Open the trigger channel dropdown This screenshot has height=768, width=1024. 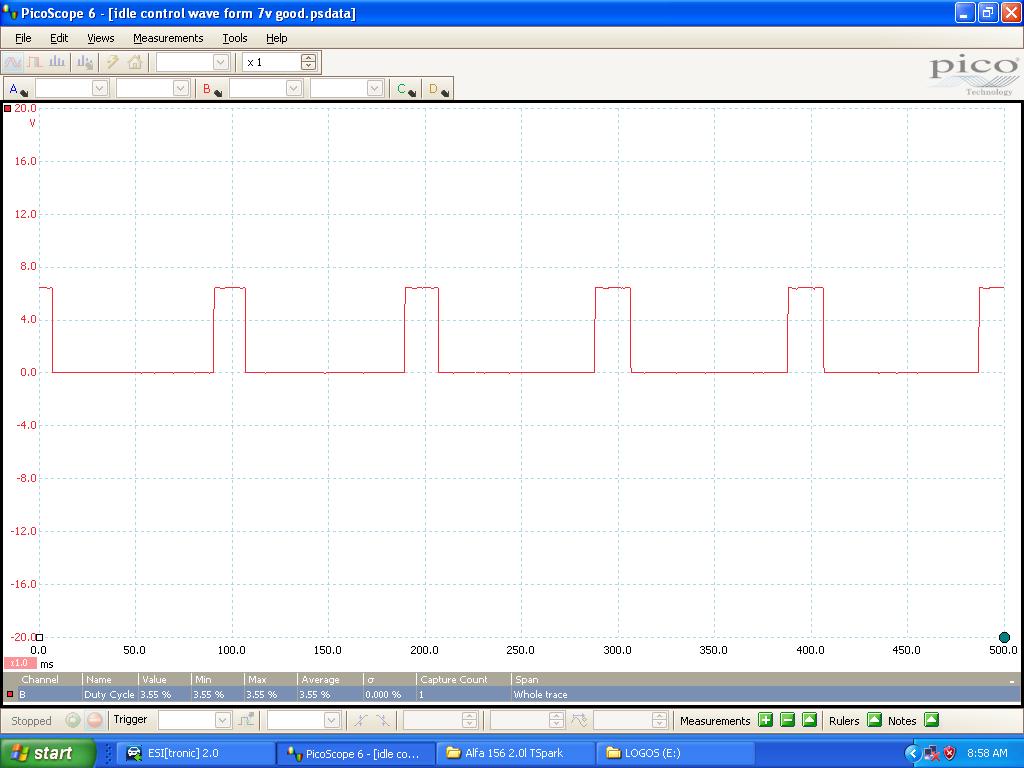tap(332, 720)
